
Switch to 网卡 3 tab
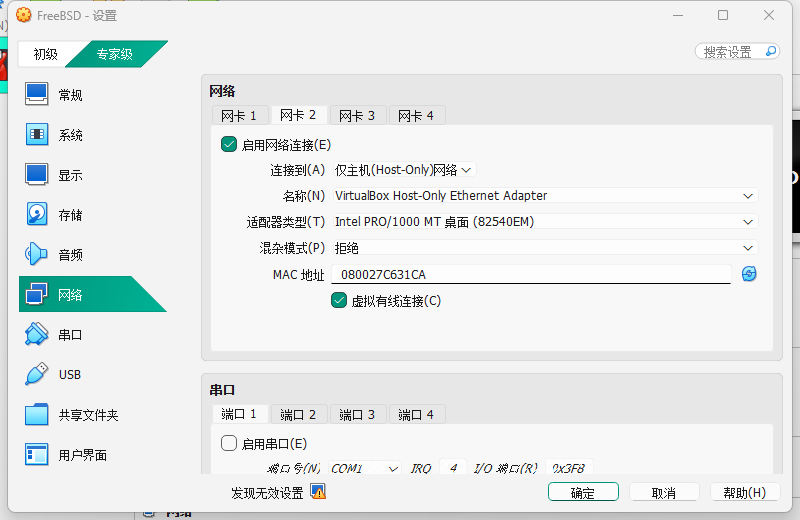coord(357,115)
